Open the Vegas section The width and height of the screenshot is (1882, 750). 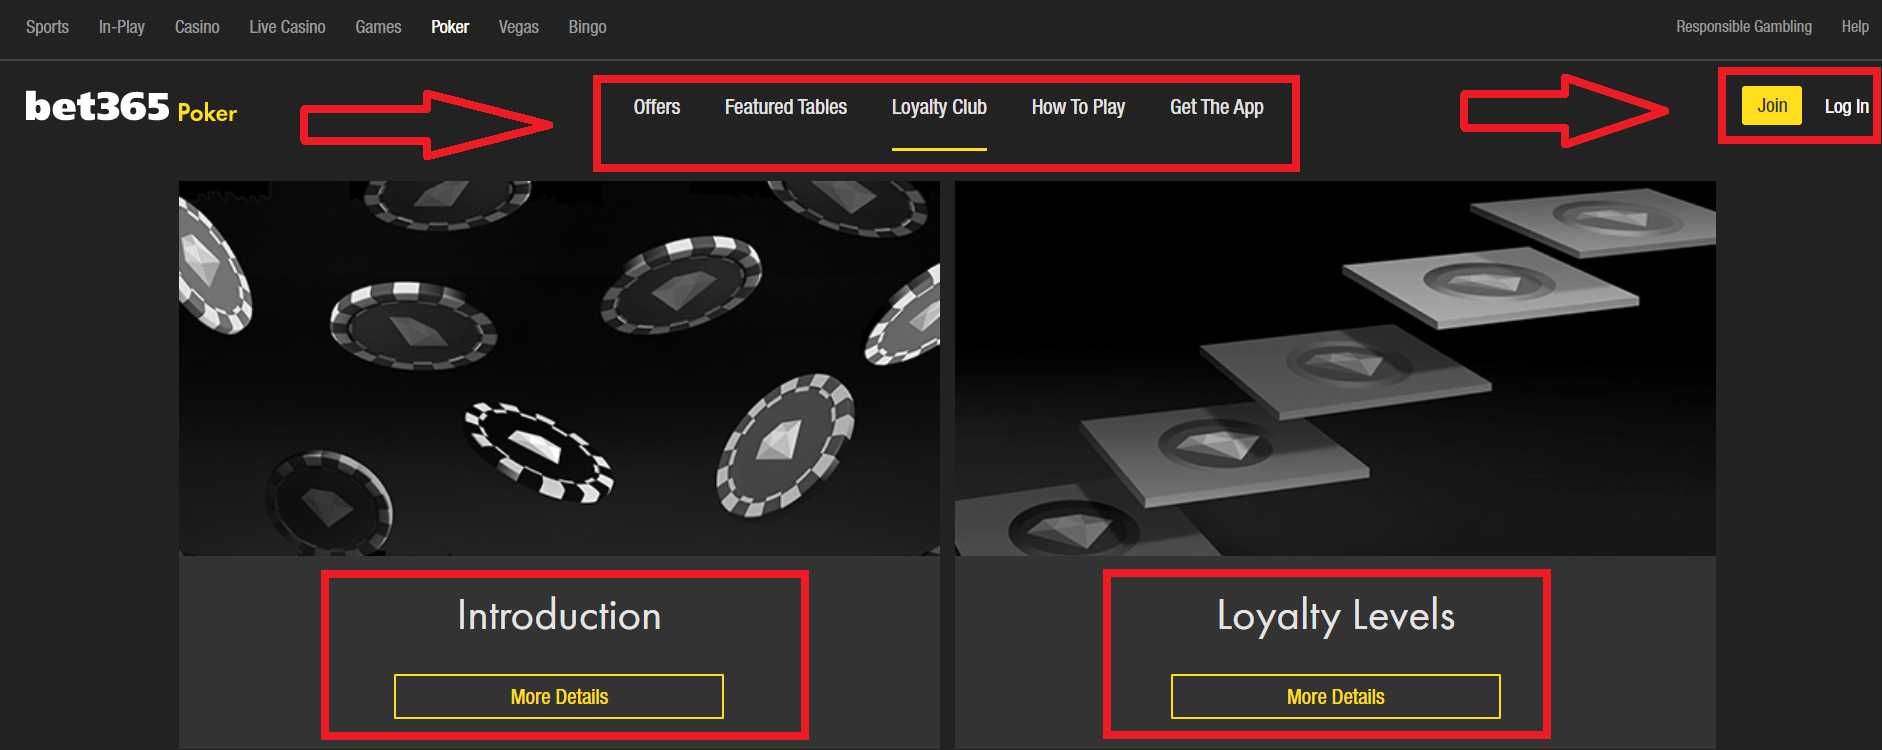518,27
